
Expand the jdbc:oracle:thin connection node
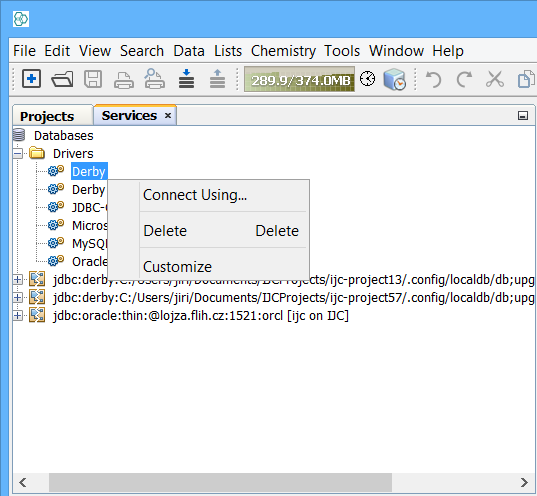(x=18, y=315)
